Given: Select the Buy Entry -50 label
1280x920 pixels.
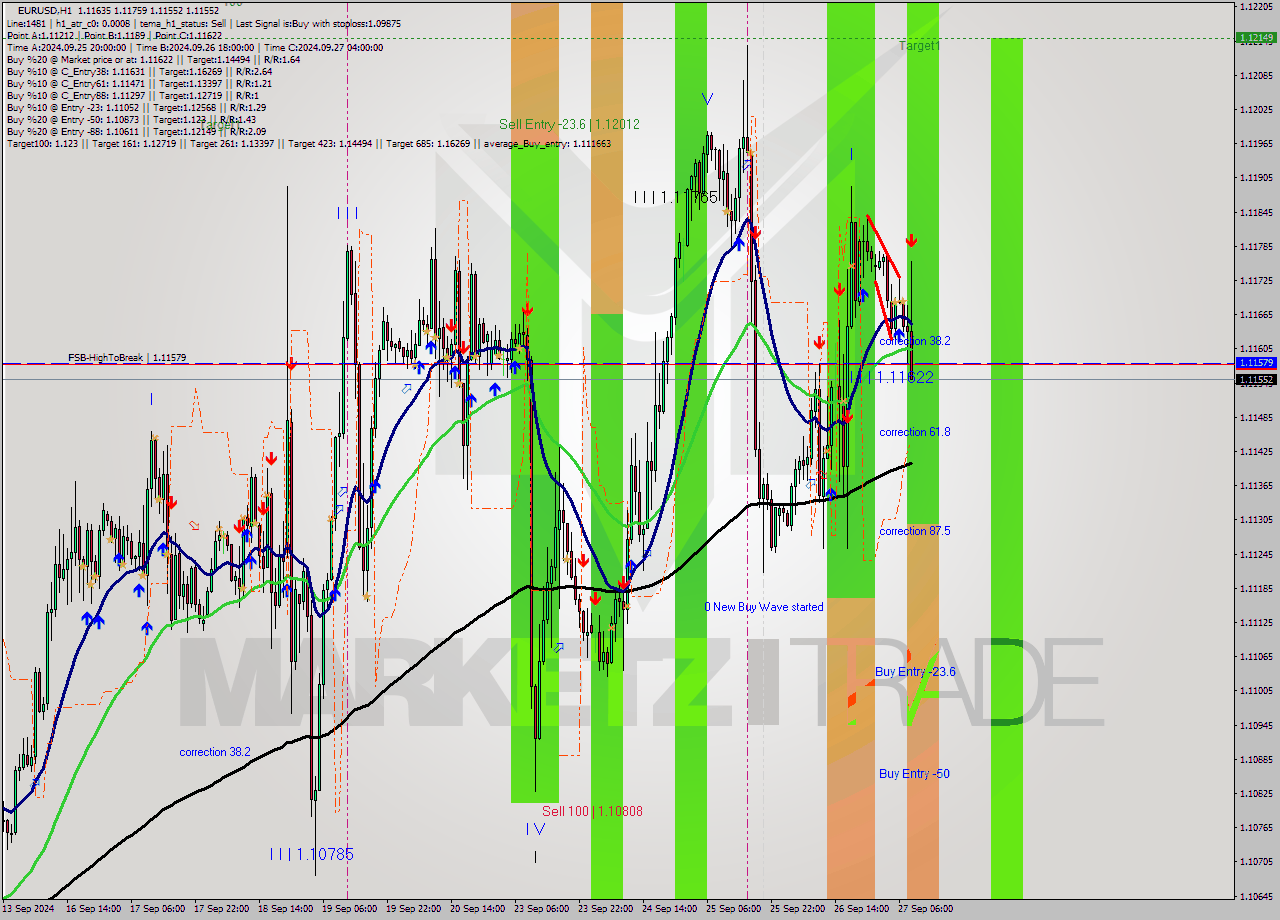Looking at the screenshot, I should (913, 773).
